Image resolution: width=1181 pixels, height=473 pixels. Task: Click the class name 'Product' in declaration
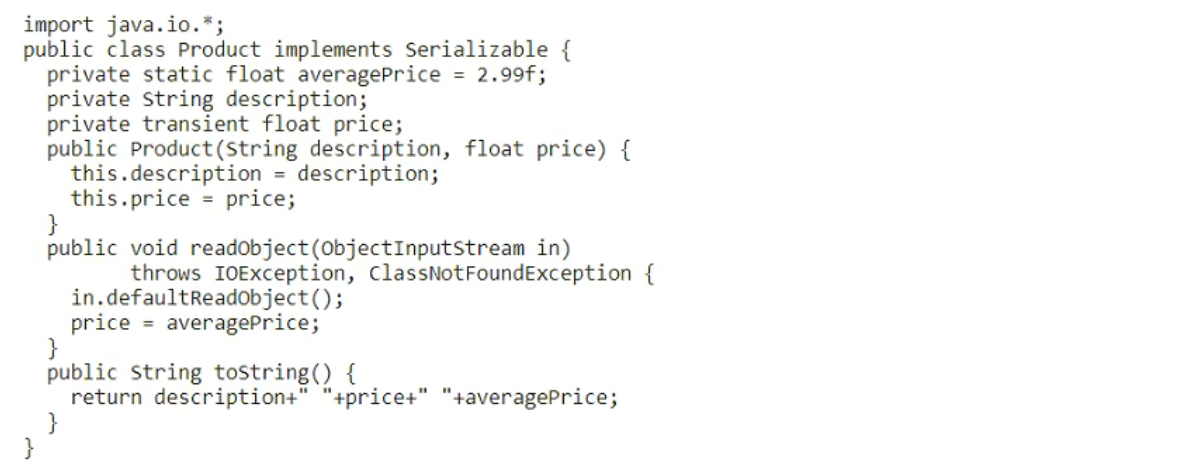pyautogui.click(x=219, y=49)
